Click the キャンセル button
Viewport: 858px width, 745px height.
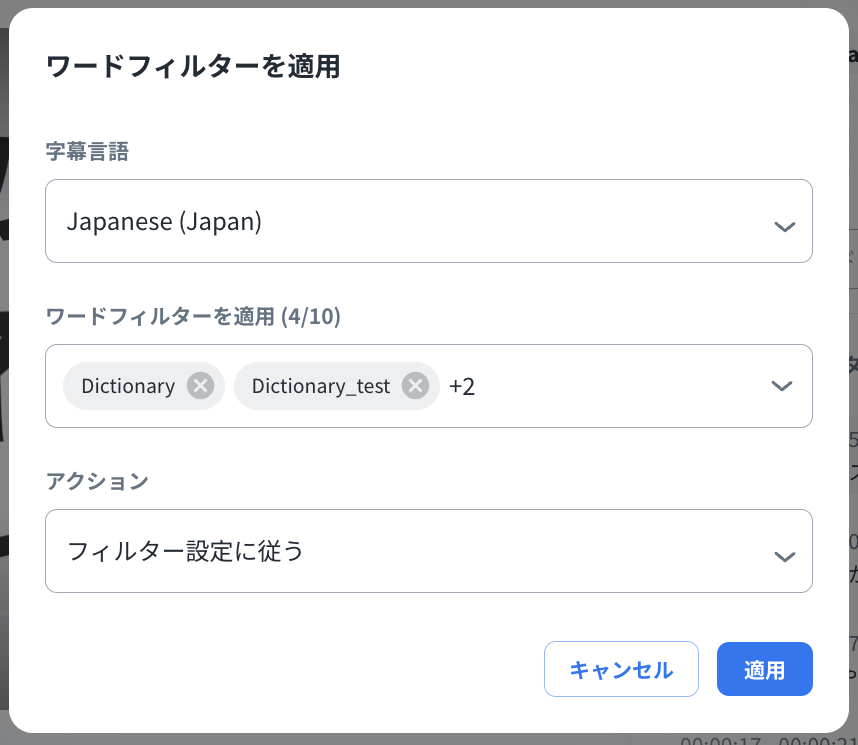point(621,669)
